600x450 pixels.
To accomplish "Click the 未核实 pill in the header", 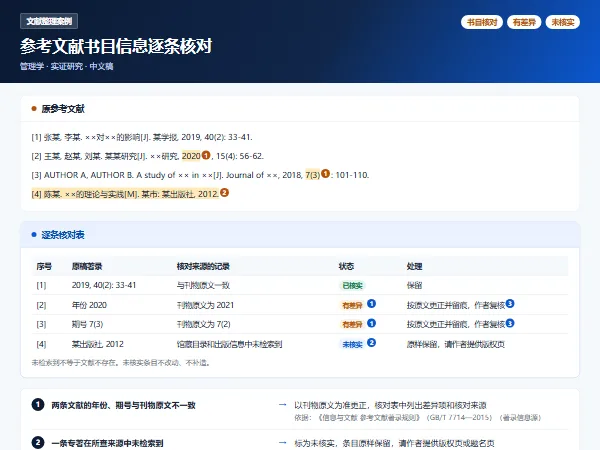I will 562,22.
